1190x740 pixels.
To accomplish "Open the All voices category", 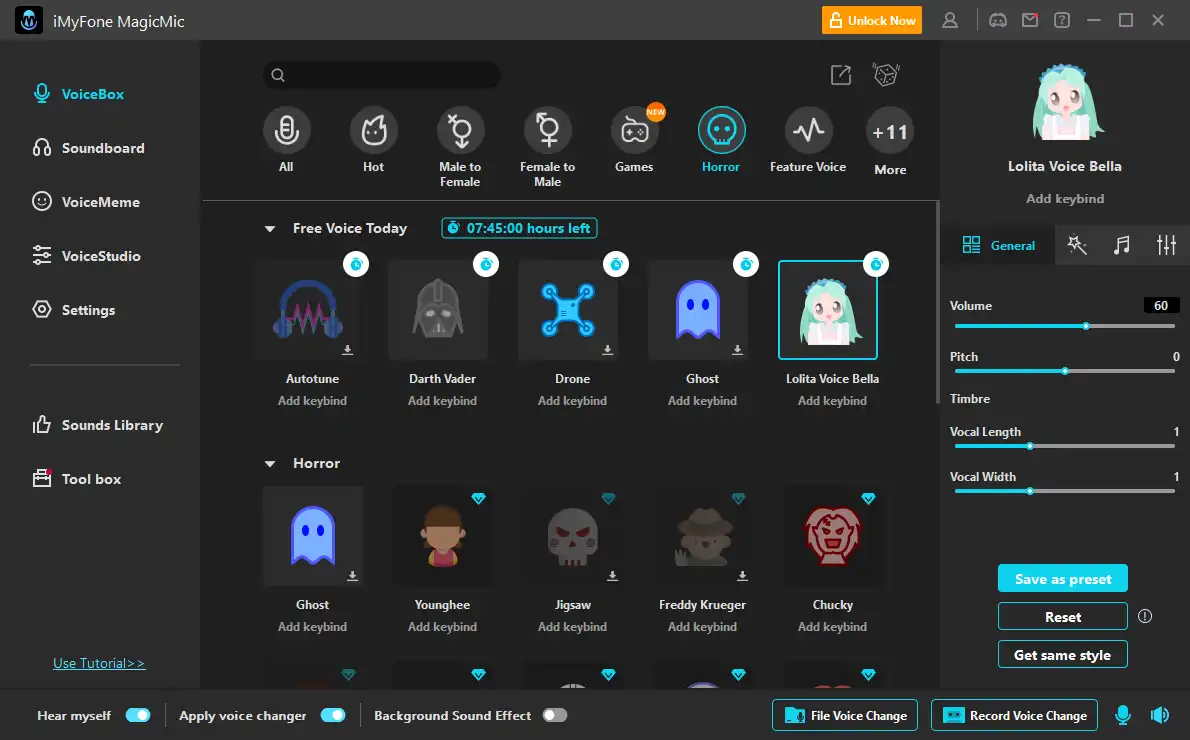I will point(286,131).
